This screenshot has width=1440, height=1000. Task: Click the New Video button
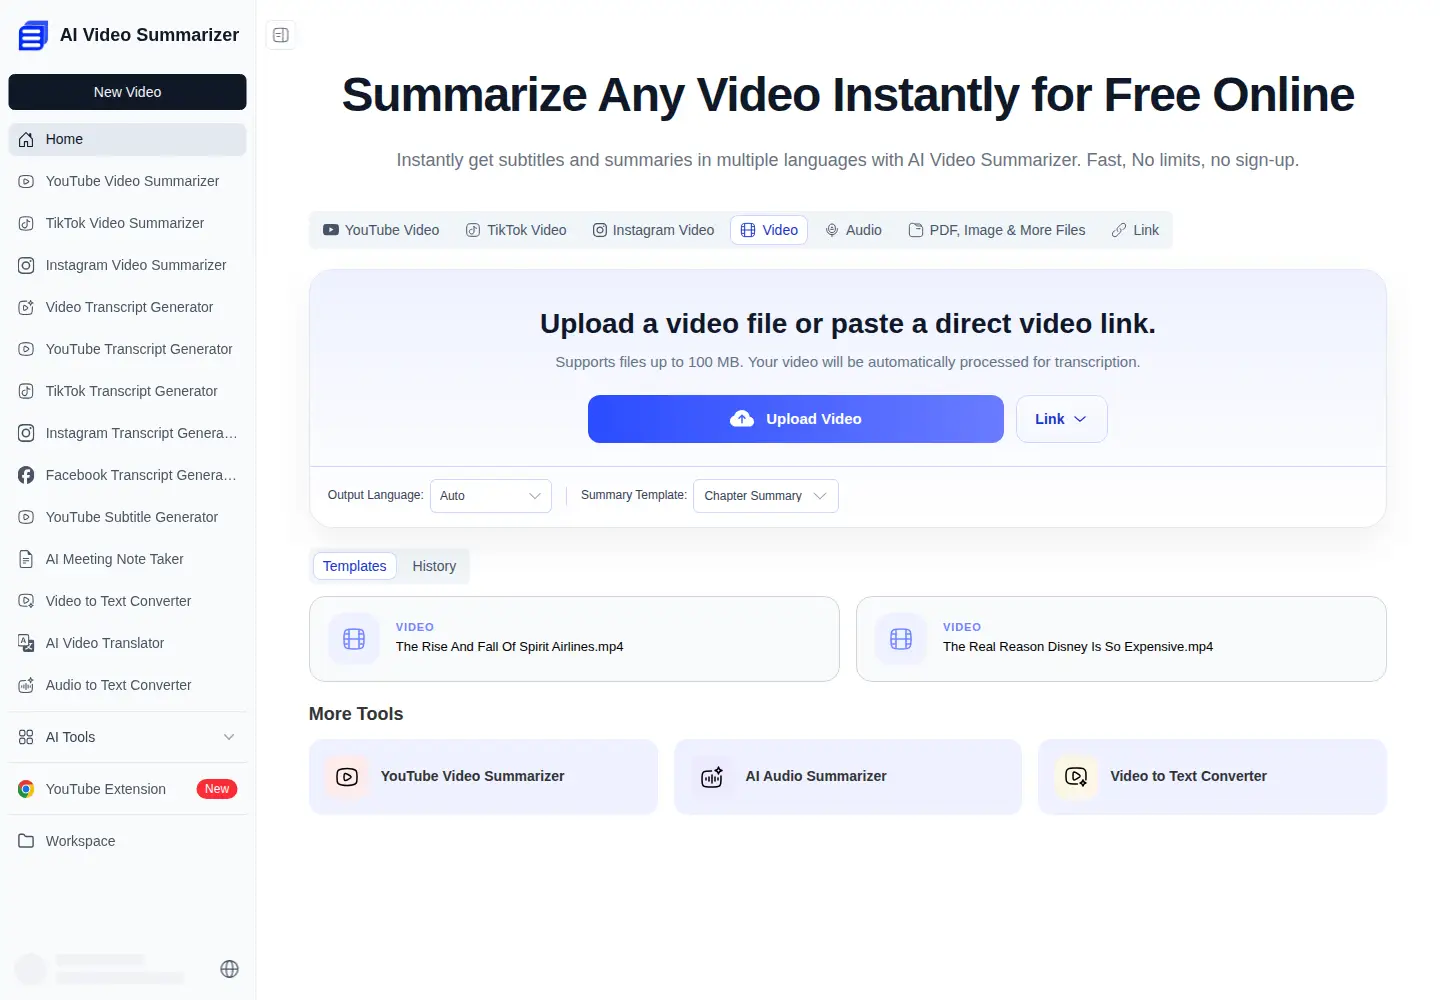click(128, 92)
